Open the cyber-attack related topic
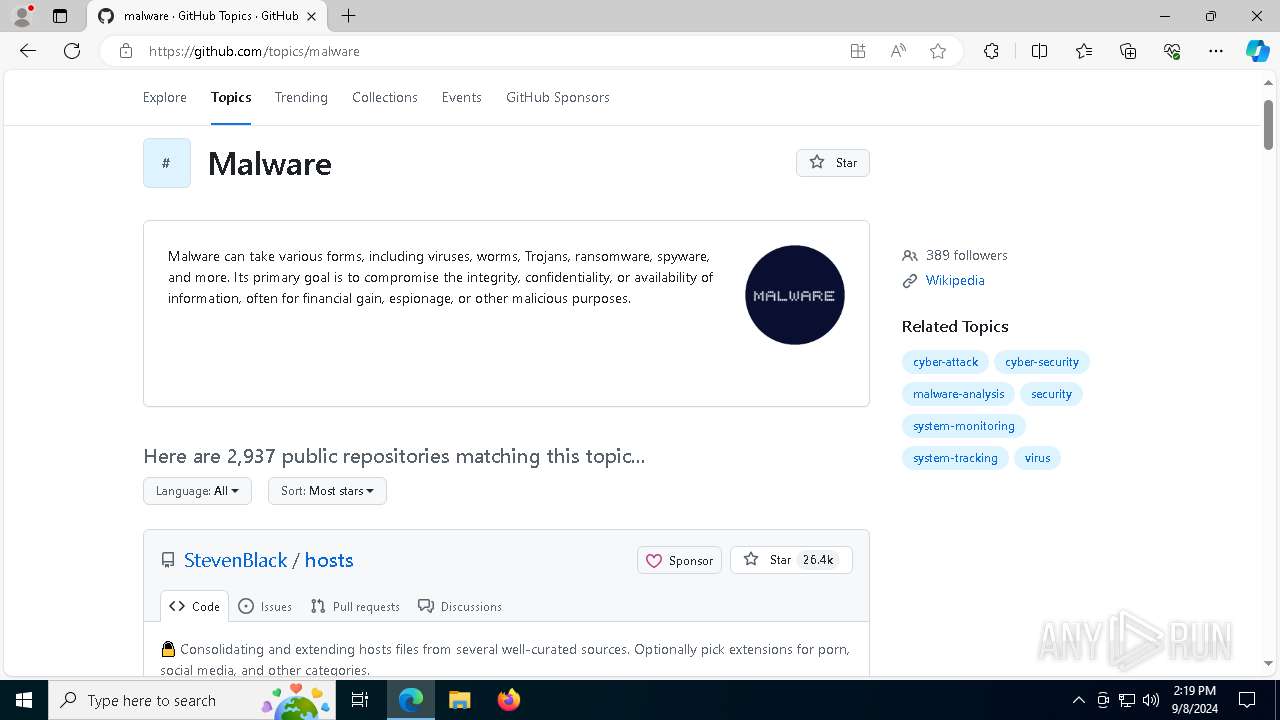Viewport: 1280px width, 720px height. click(945, 362)
